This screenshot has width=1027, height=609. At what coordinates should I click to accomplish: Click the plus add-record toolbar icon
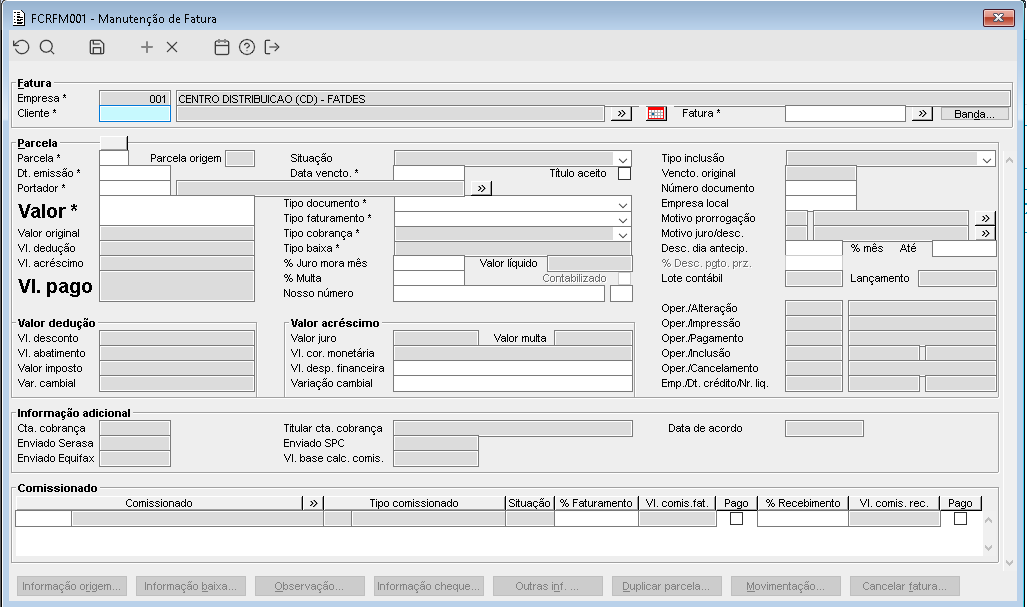147,47
